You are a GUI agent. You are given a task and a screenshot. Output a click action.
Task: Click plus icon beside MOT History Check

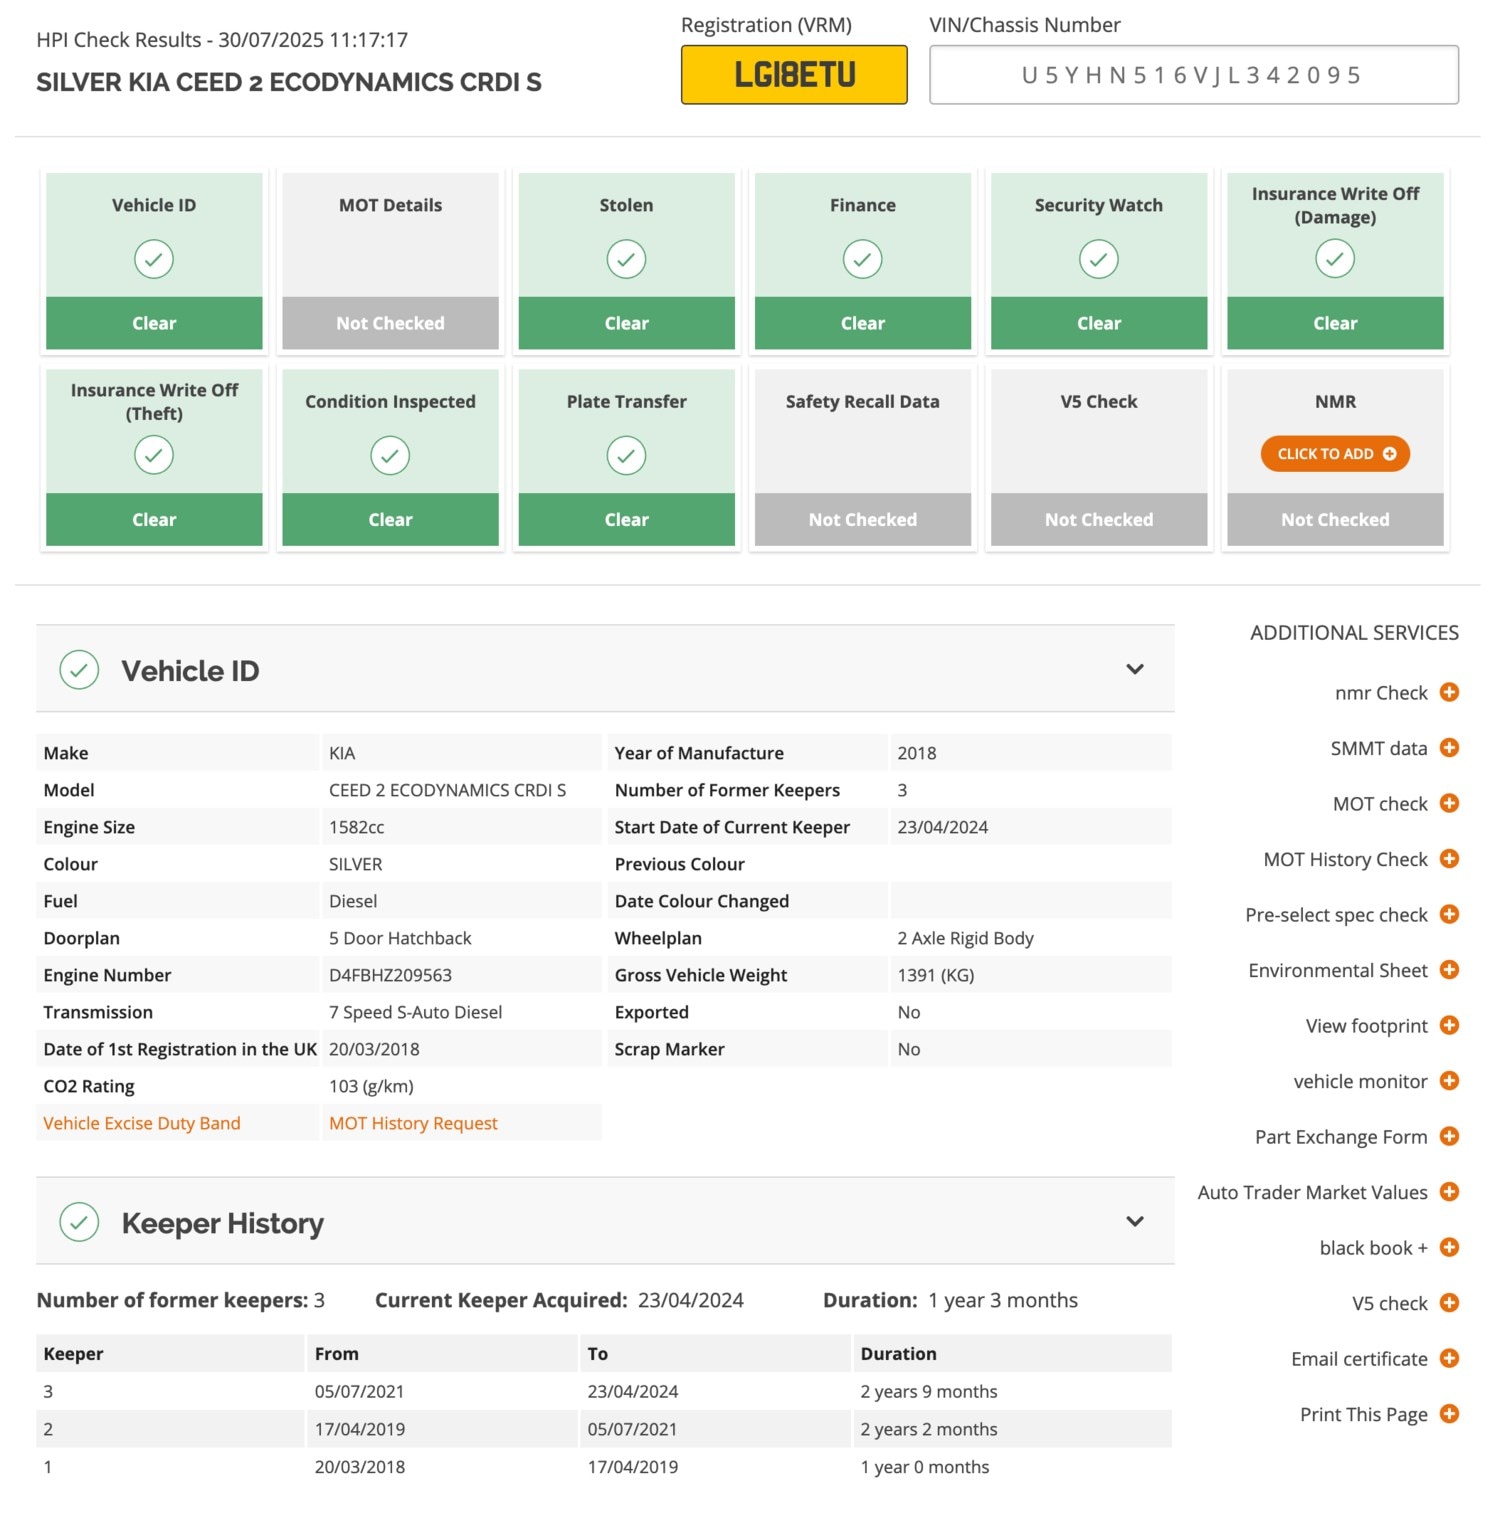pyautogui.click(x=1449, y=858)
